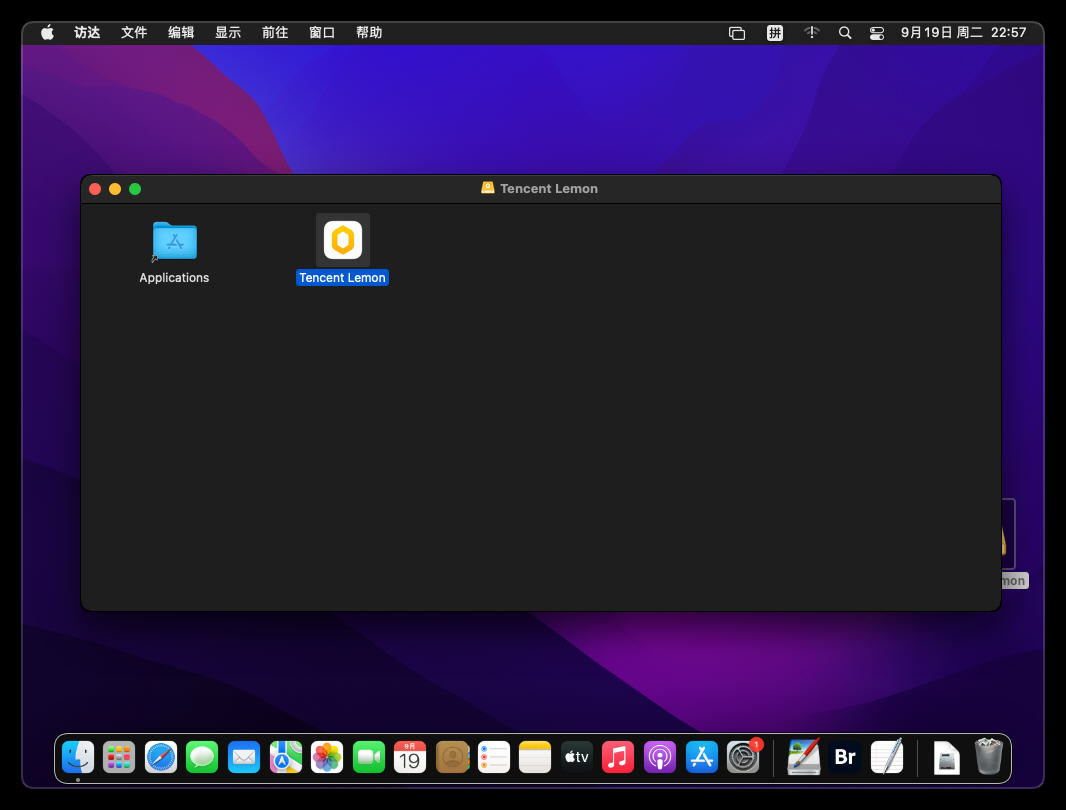The image size is (1066, 810).
Task: Open Spotlight search
Action: [x=845, y=33]
